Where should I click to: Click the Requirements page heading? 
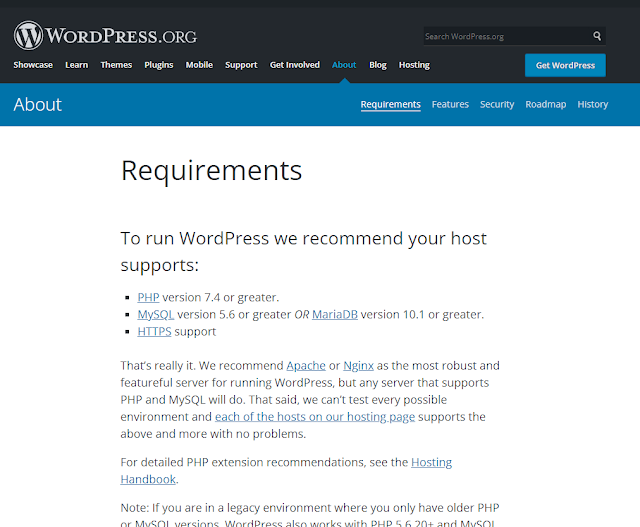(x=211, y=171)
